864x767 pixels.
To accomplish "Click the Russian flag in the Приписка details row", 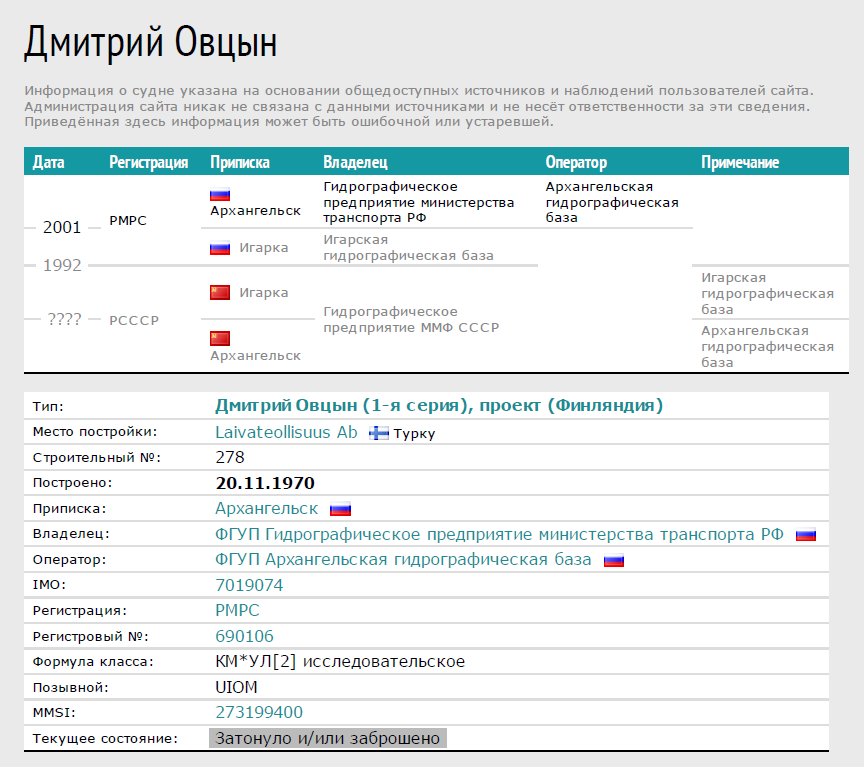I will (x=341, y=510).
